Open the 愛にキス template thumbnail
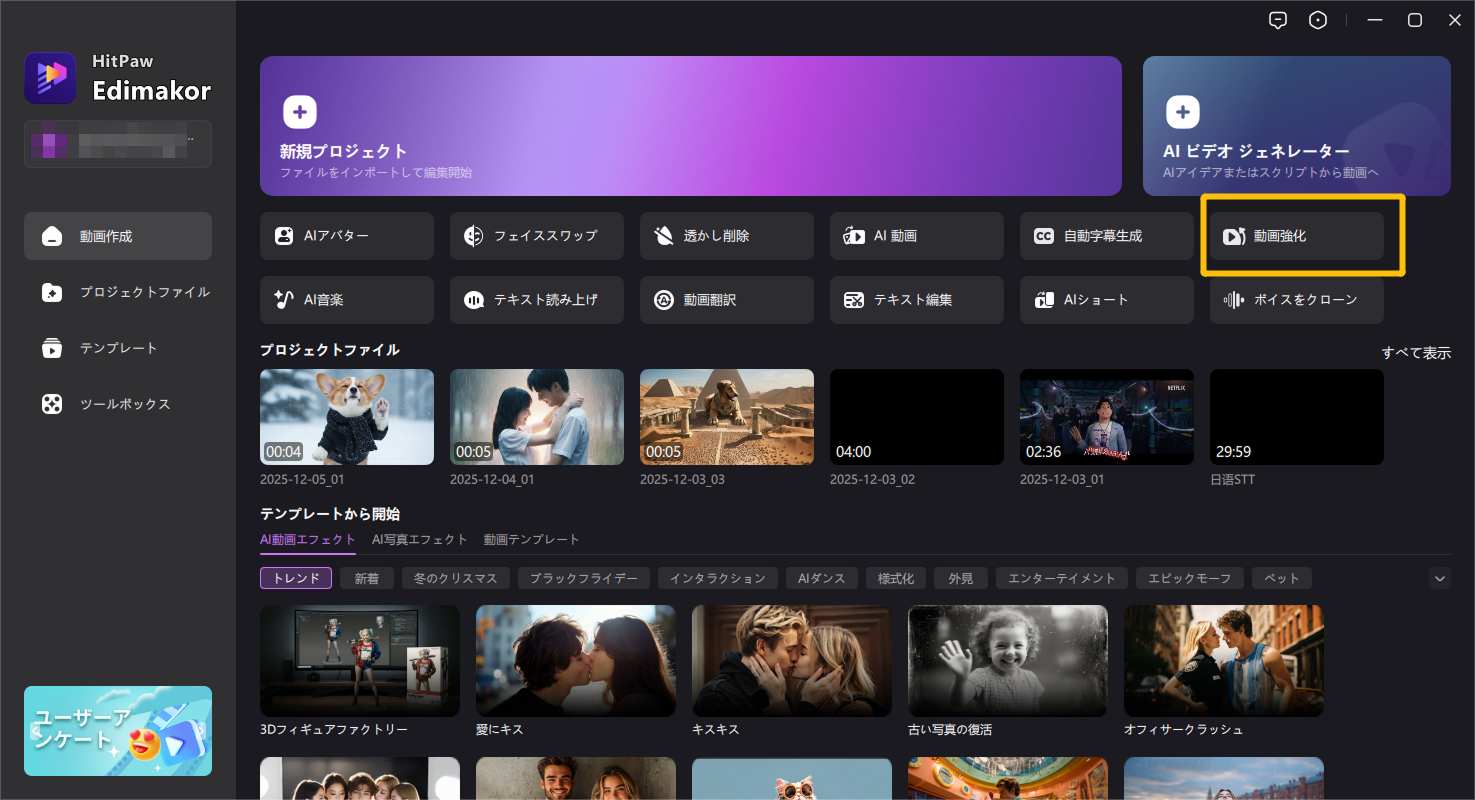 pos(575,660)
